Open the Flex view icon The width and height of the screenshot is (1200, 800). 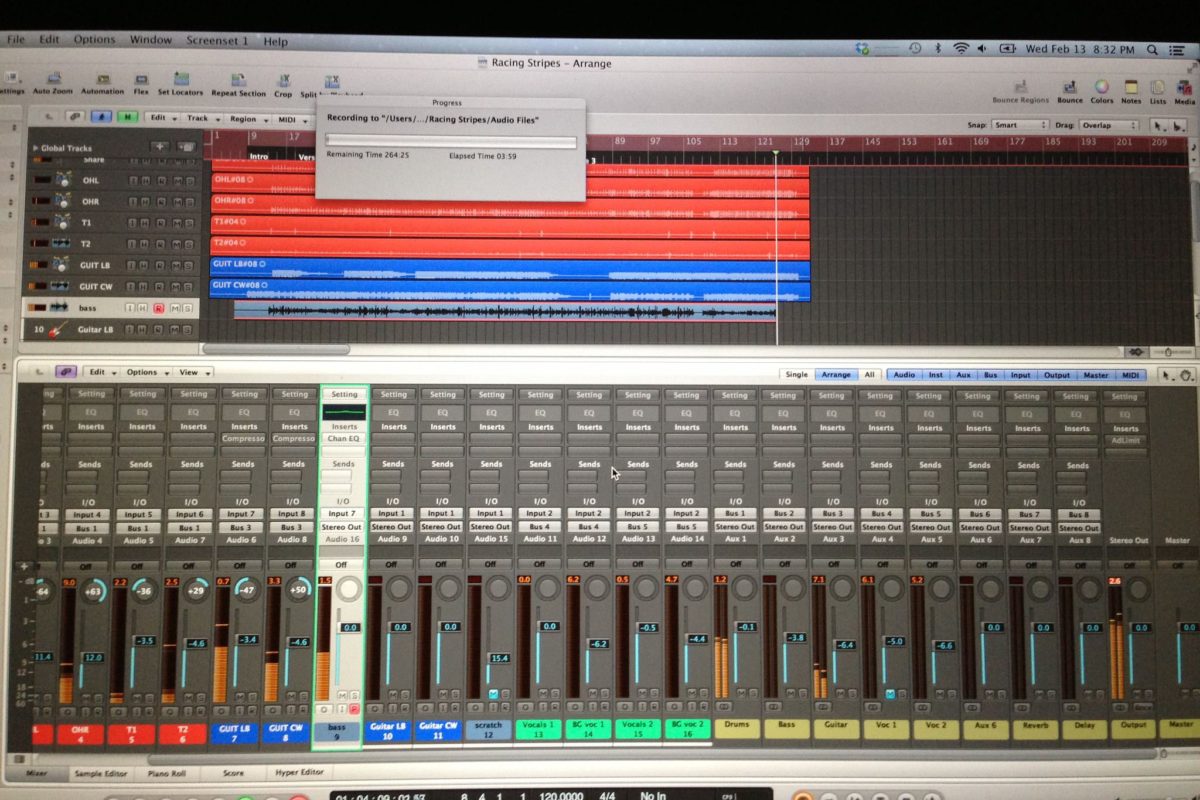141,79
